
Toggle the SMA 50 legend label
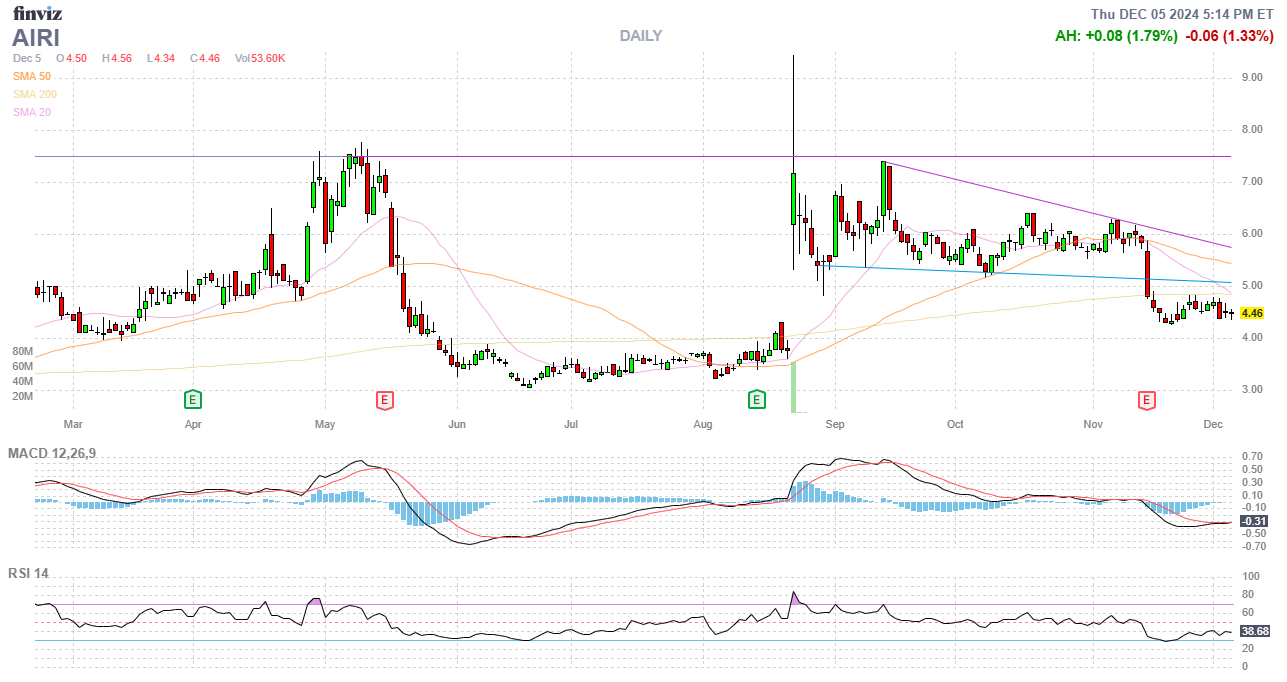click(x=32, y=76)
